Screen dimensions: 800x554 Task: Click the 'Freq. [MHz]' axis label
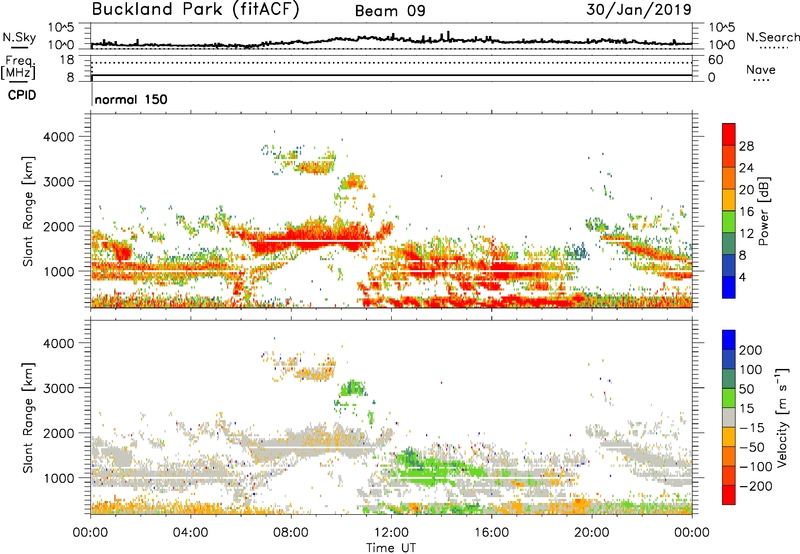click(x=18, y=67)
